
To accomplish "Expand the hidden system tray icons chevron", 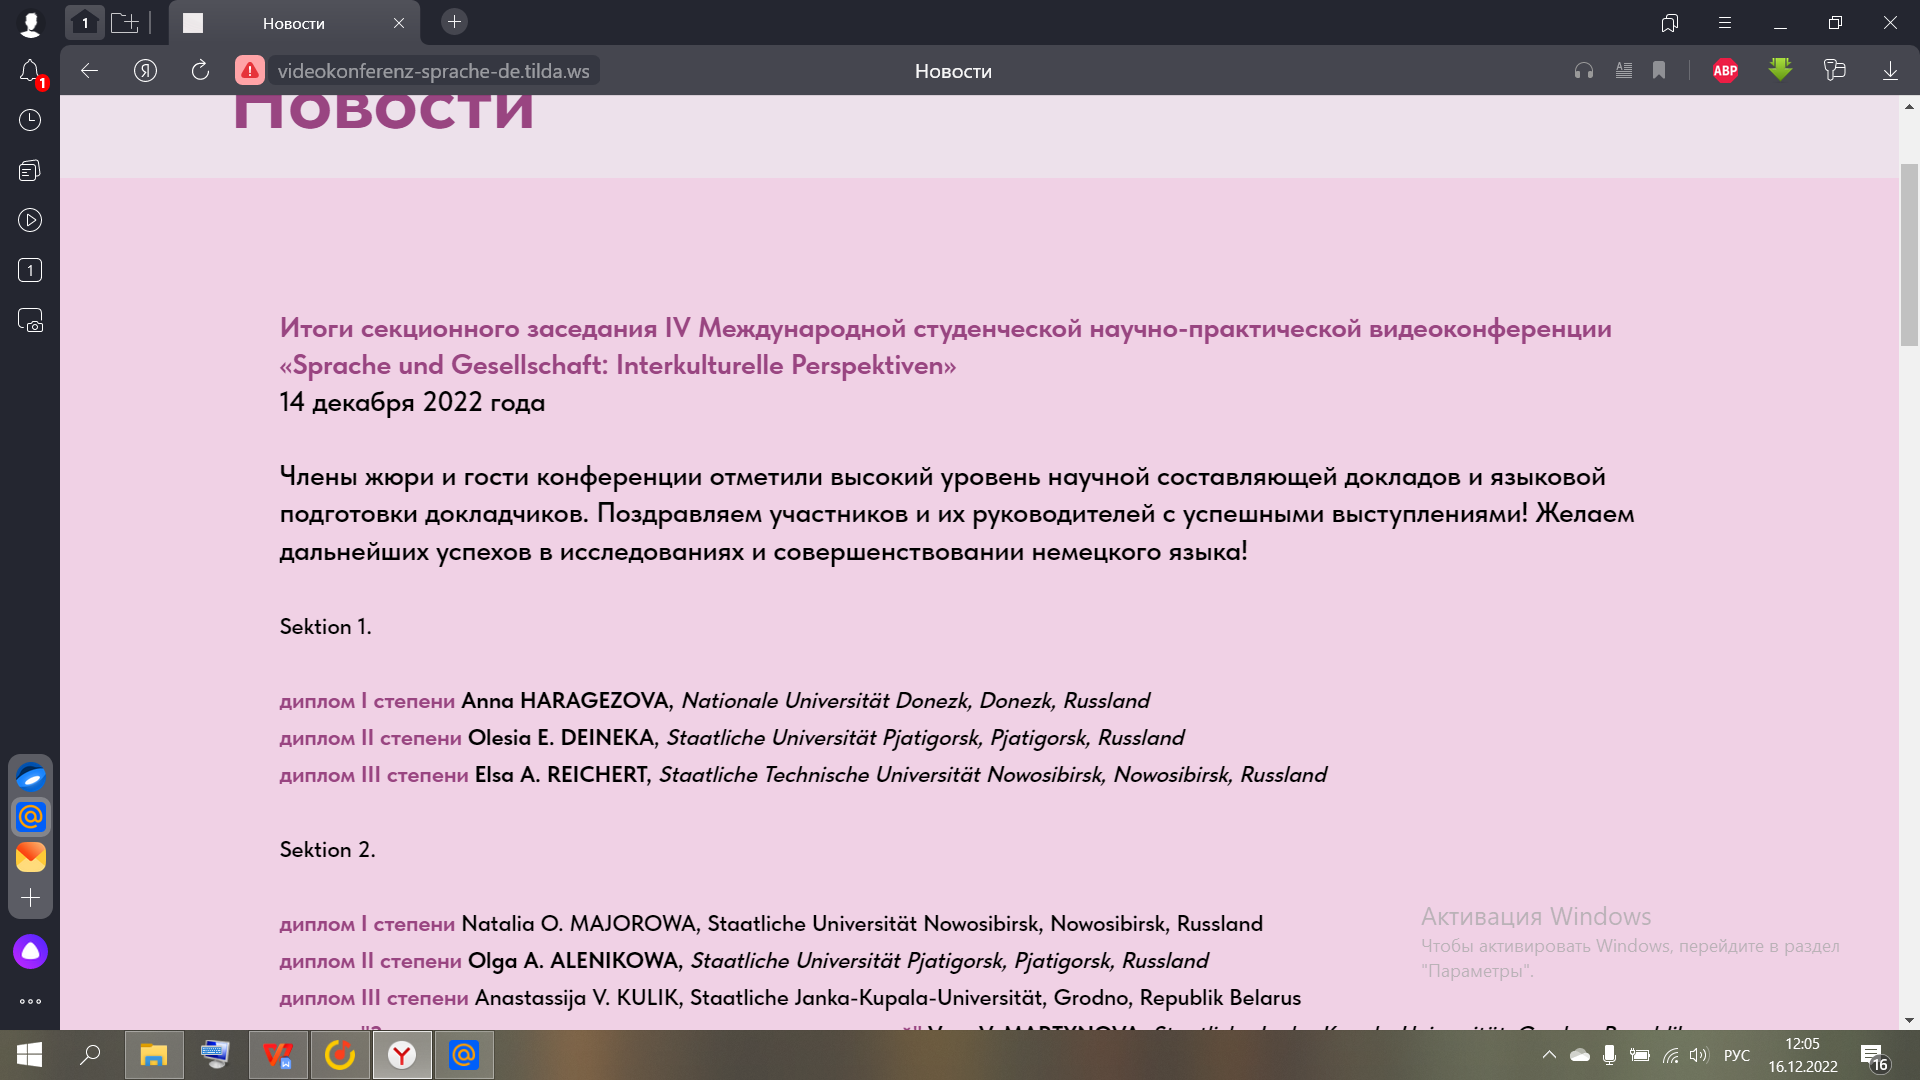I will 1549,1055.
